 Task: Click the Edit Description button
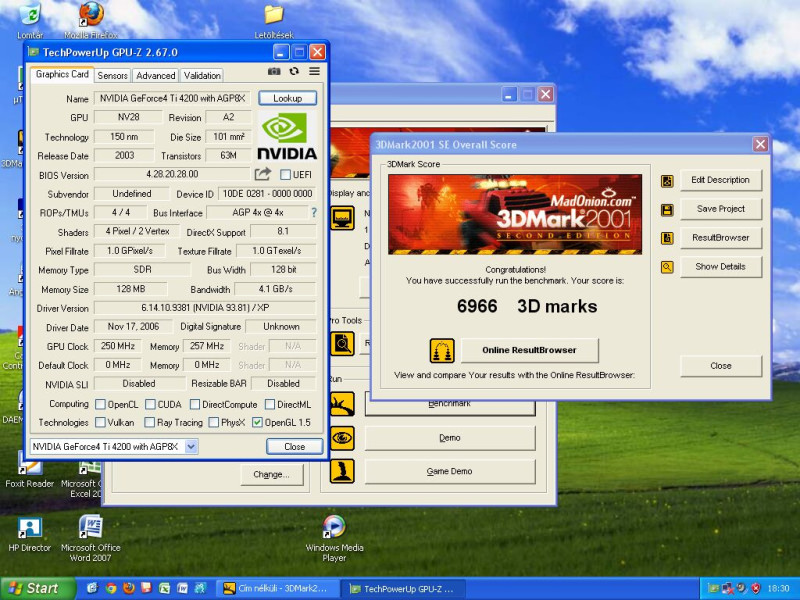pyautogui.click(x=720, y=180)
